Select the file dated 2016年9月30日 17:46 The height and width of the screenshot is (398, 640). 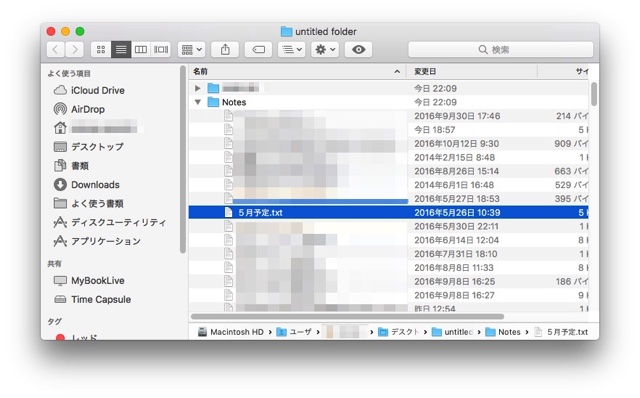[389, 116]
